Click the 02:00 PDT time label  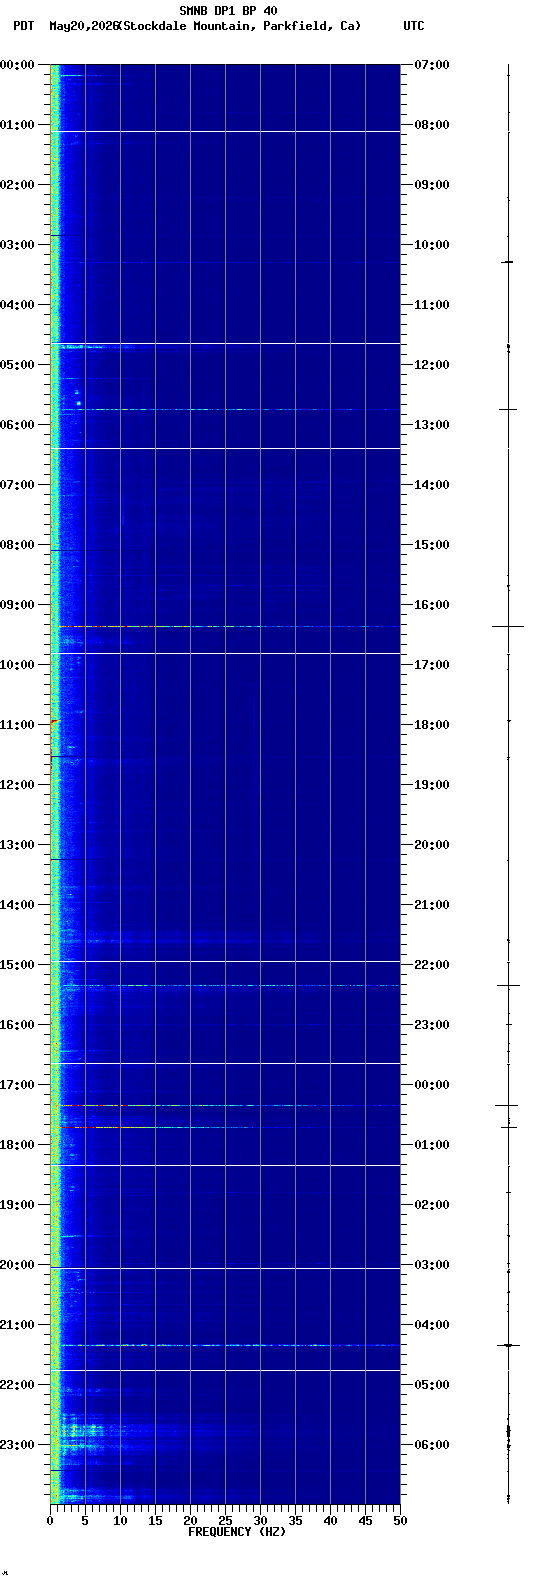(17, 185)
